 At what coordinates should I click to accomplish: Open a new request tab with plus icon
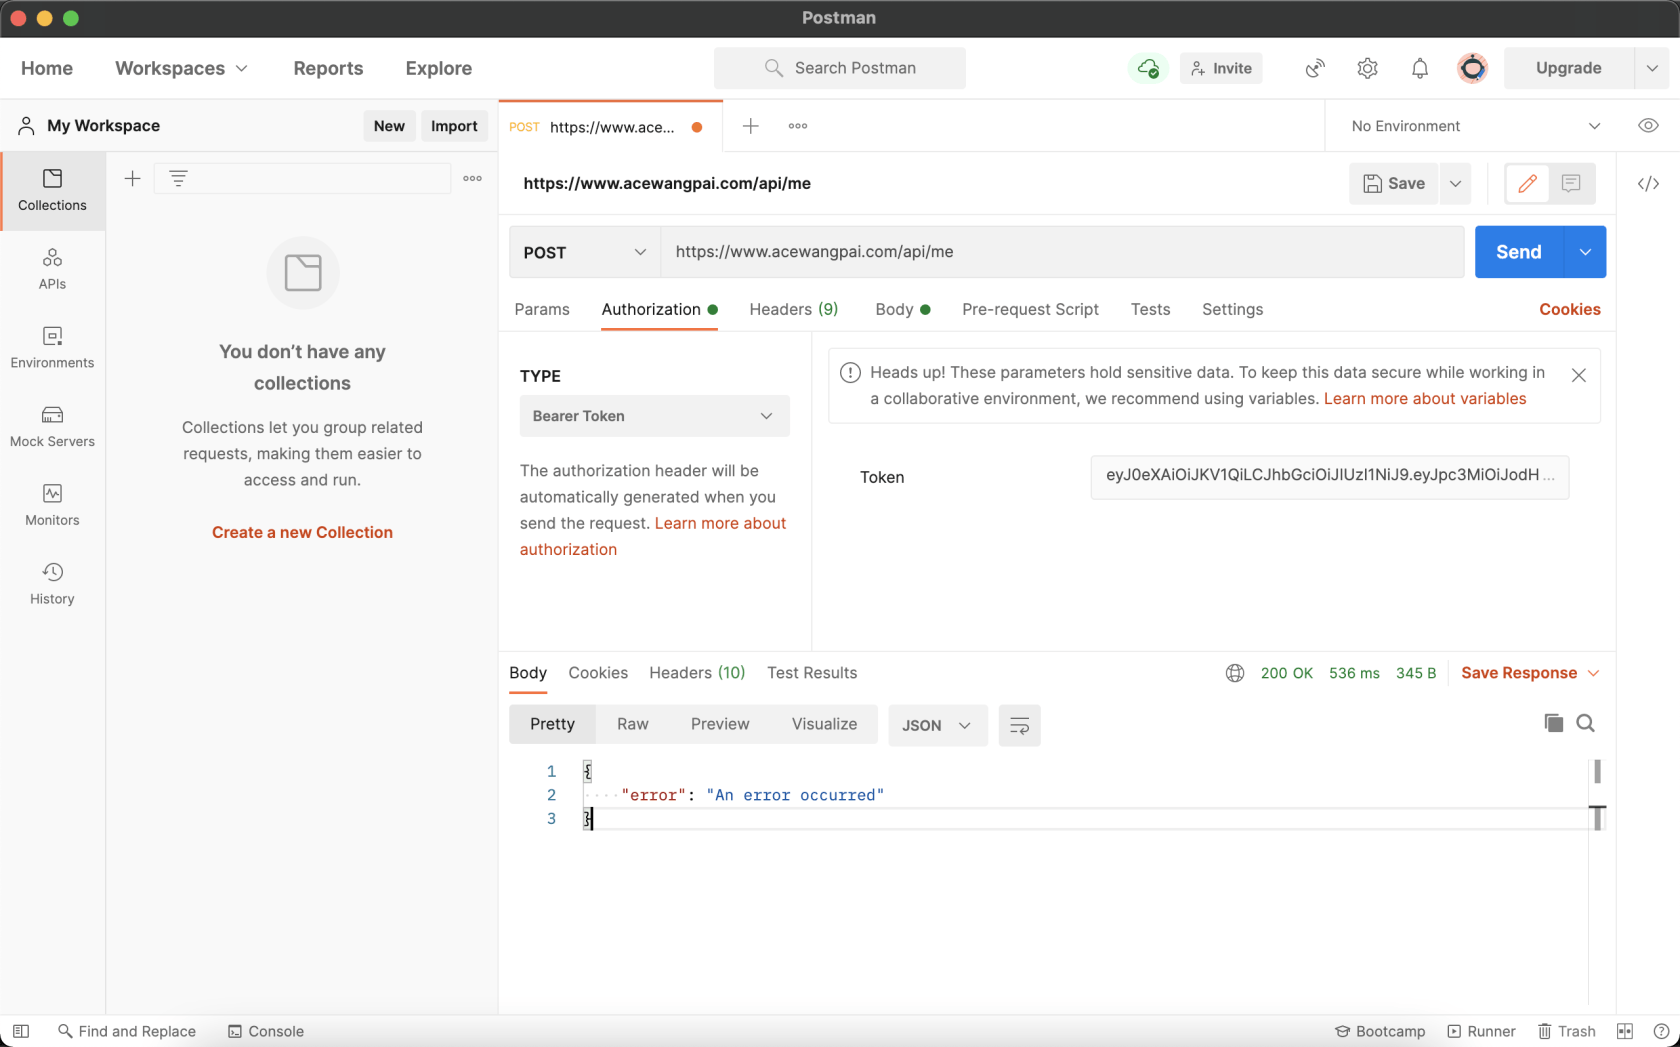point(750,126)
